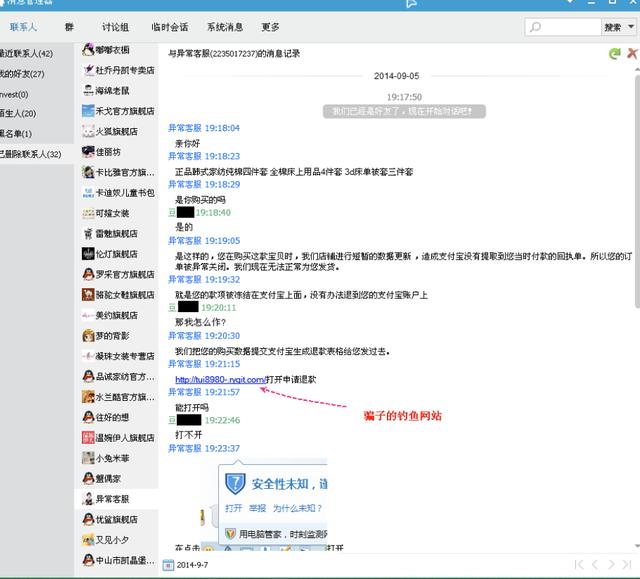640x579 pixels.
Task: Click sender name 异常客服 19:18:04
Action: pos(204,128)
